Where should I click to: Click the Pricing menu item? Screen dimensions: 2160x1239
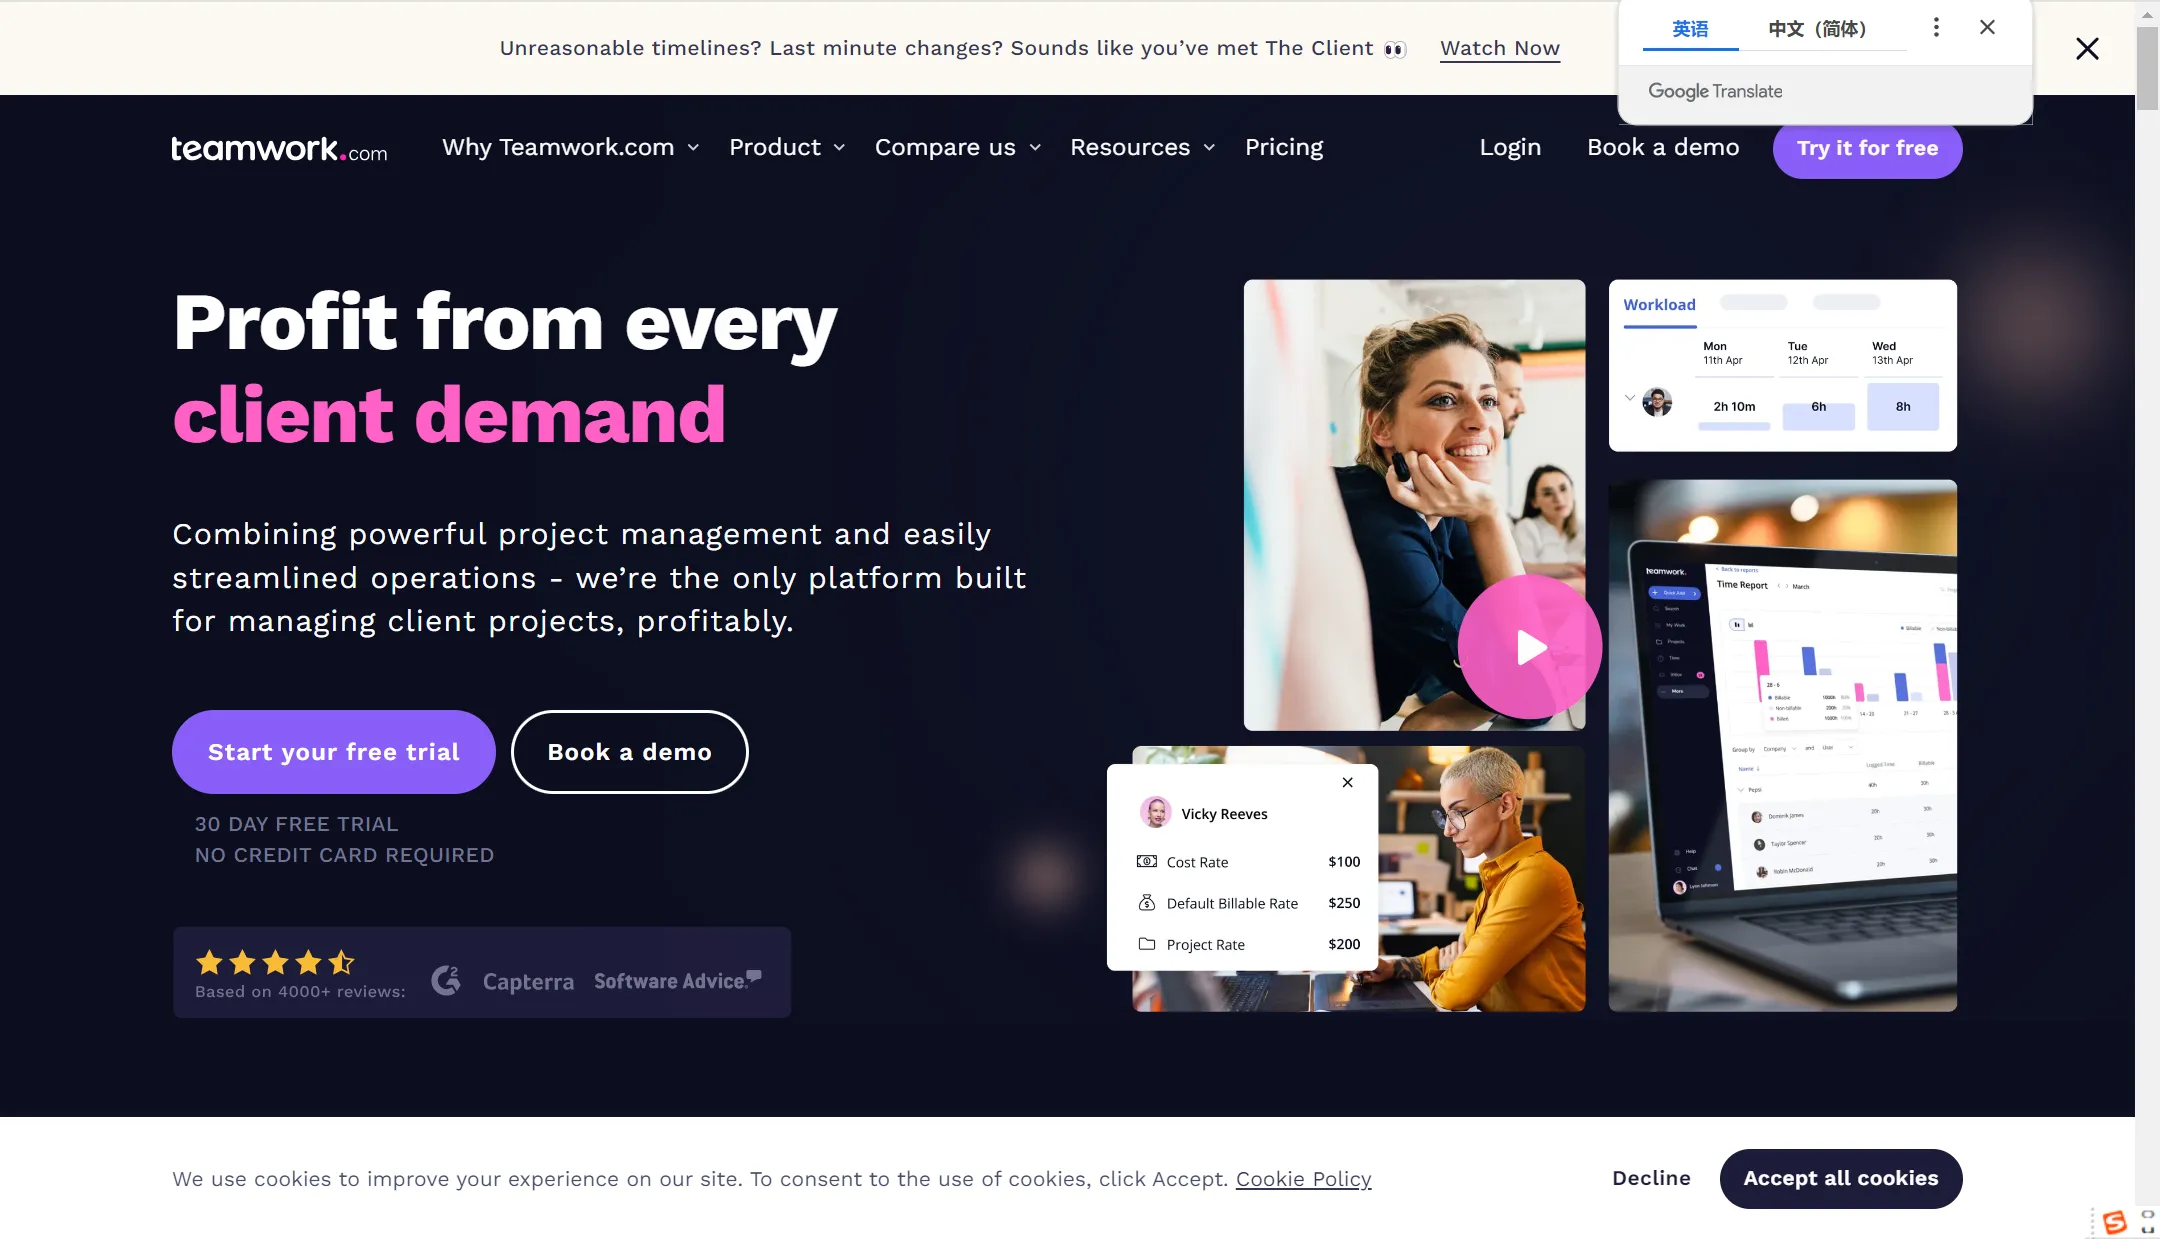[x=1283, y=148]
